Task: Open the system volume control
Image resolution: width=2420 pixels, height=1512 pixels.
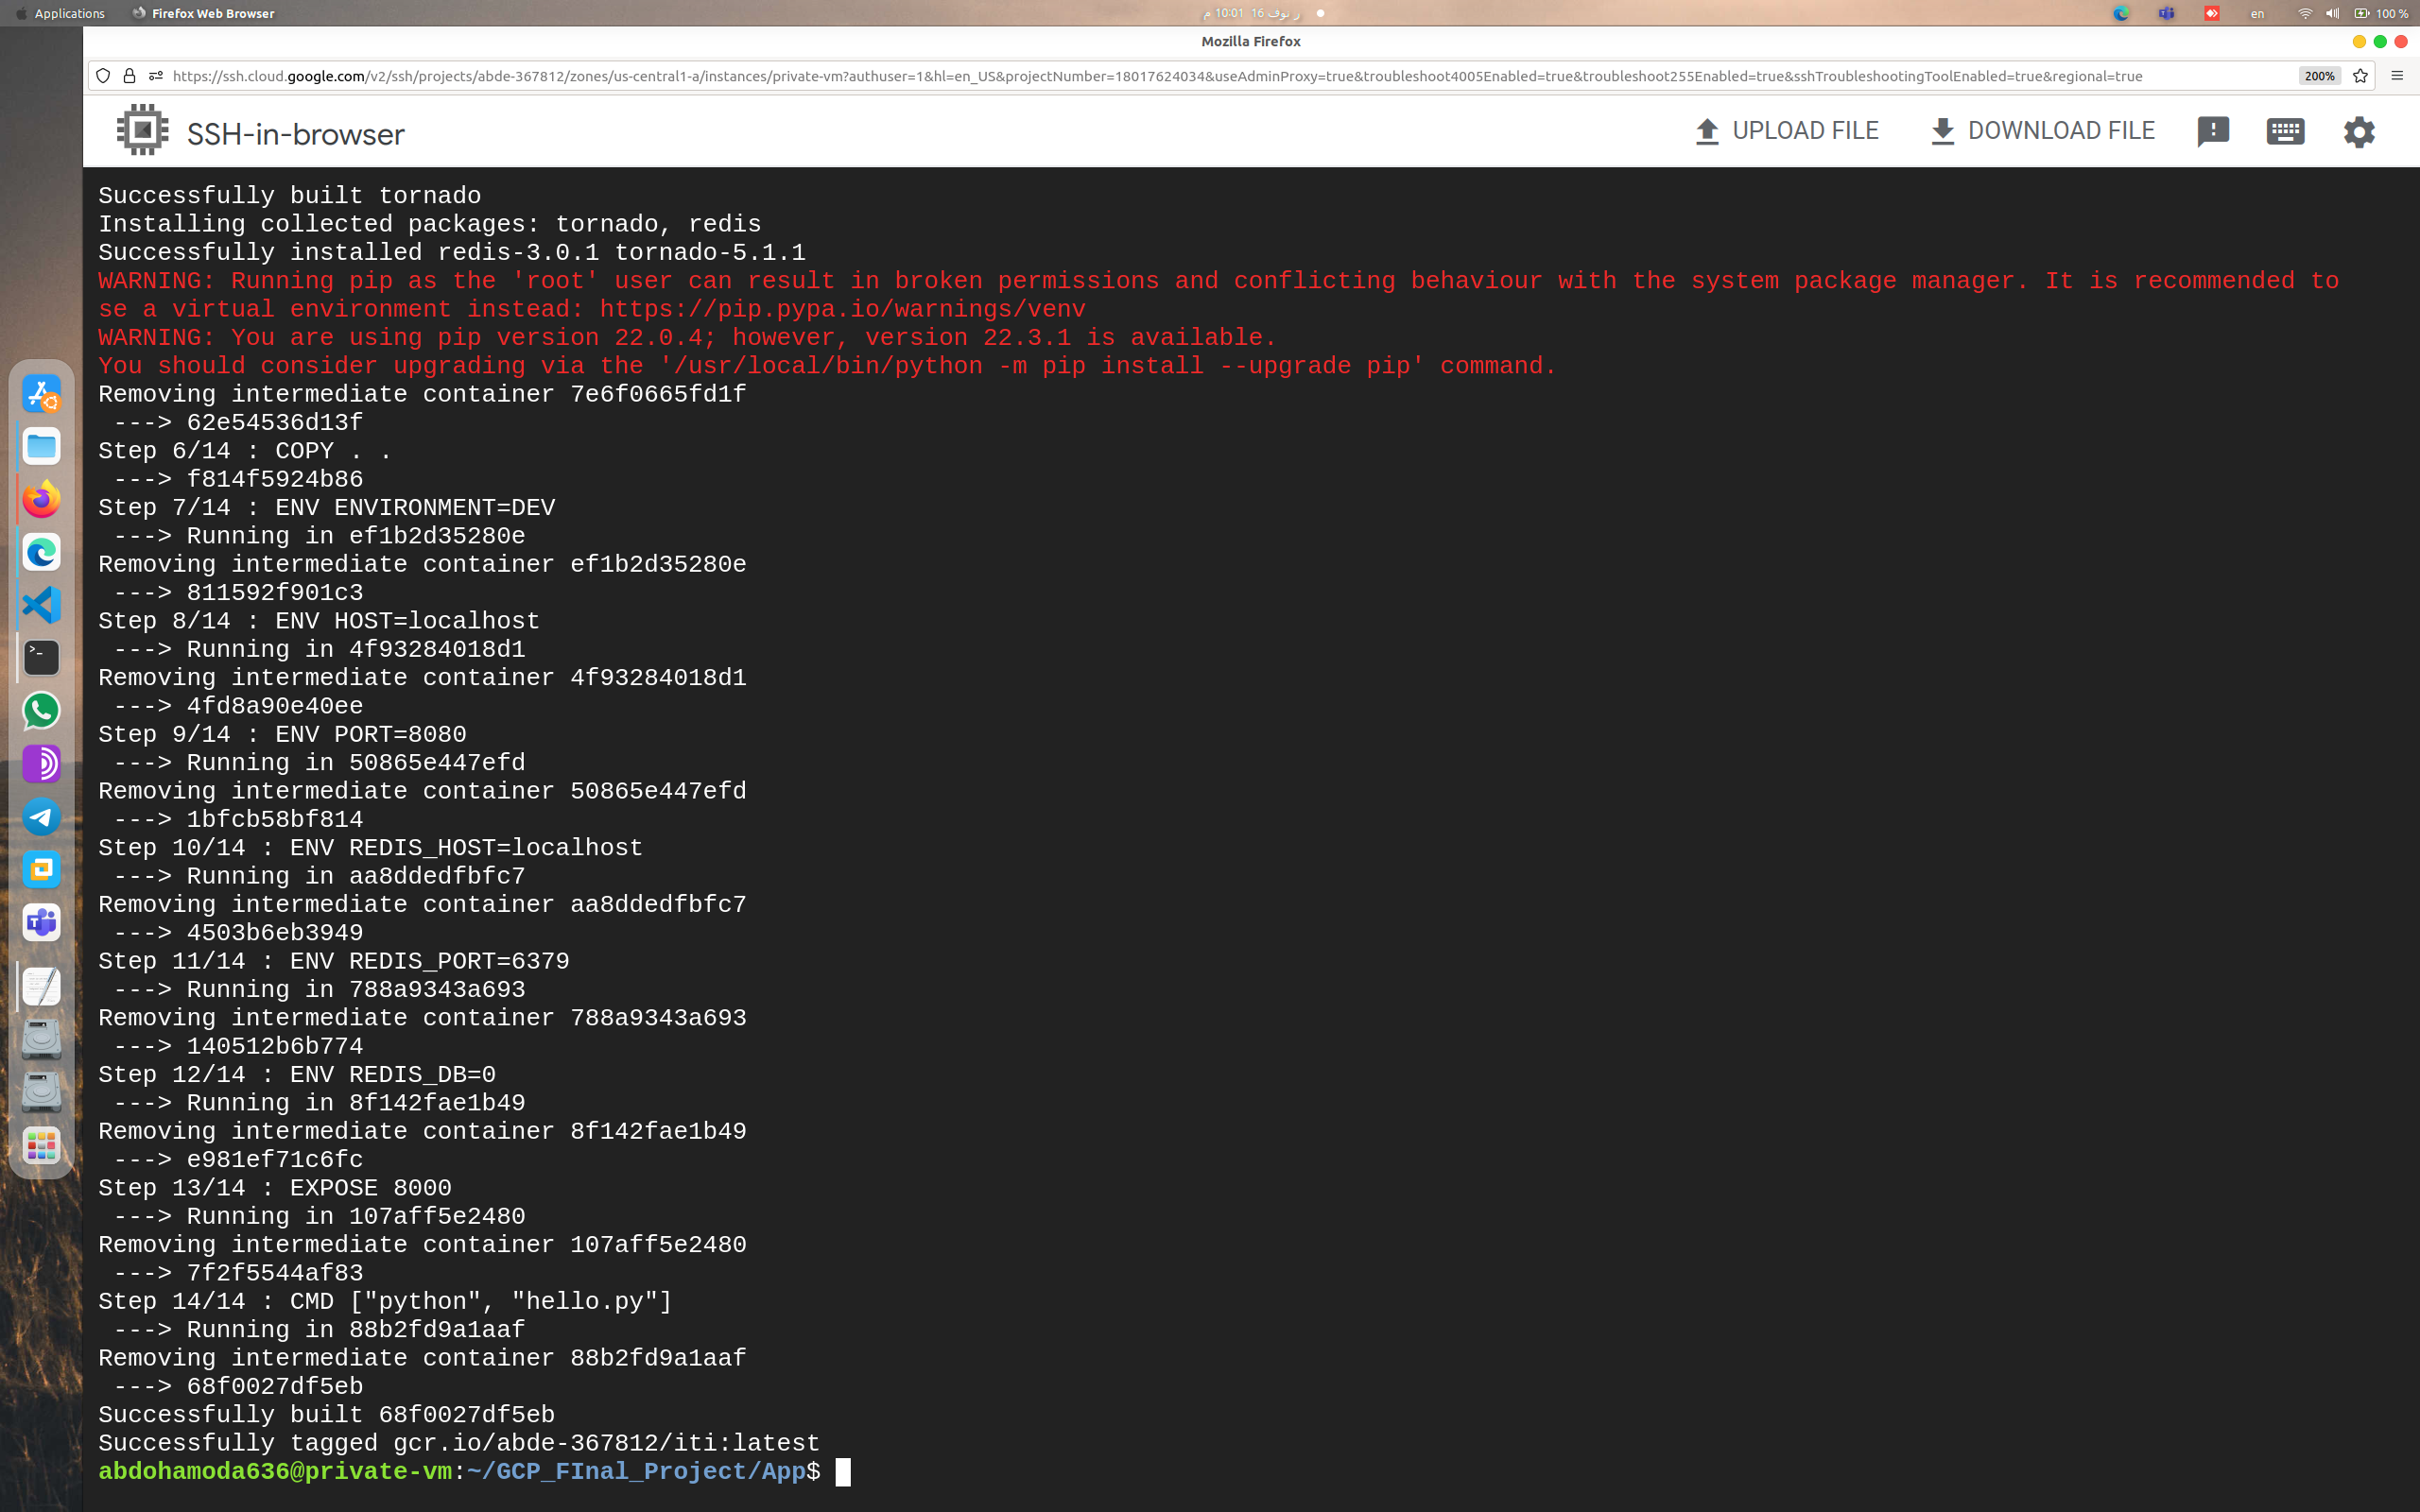Action: (x=2331, y=13)
